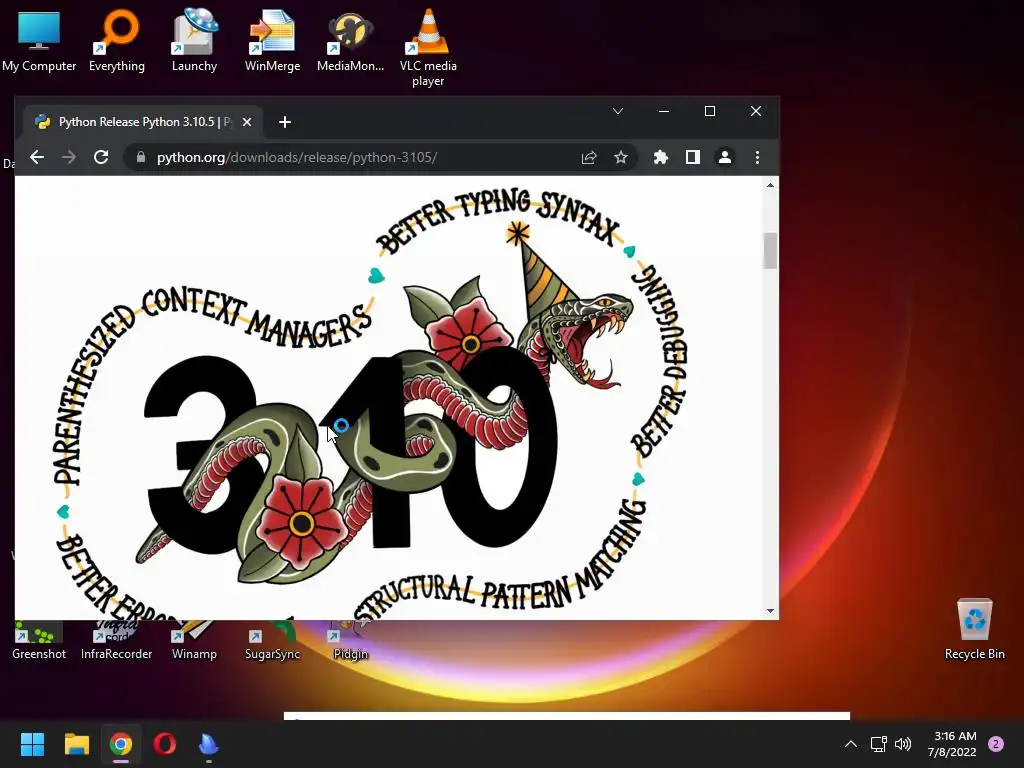Open My Computer desktop icon
The image size is (1024, 768).
coord(39,41)
